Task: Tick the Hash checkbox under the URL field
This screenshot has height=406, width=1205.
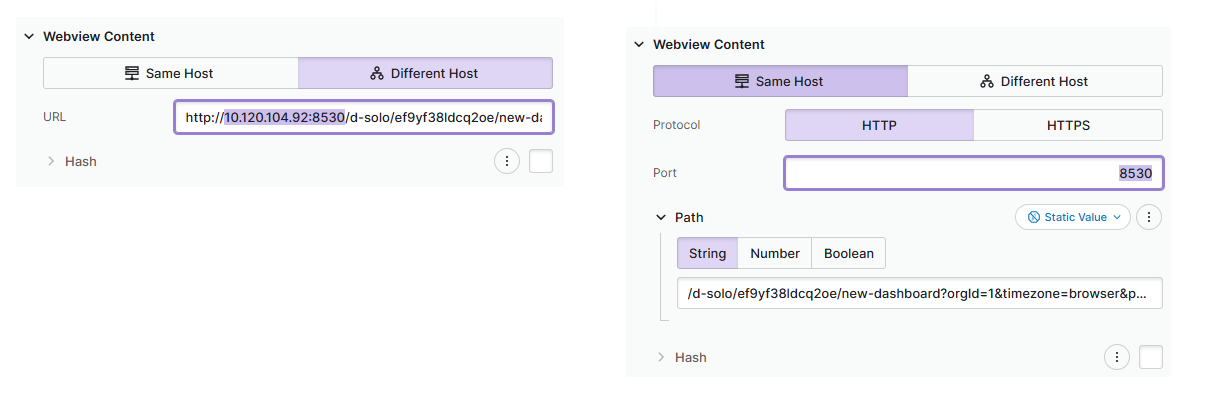Action: [541, 161]
